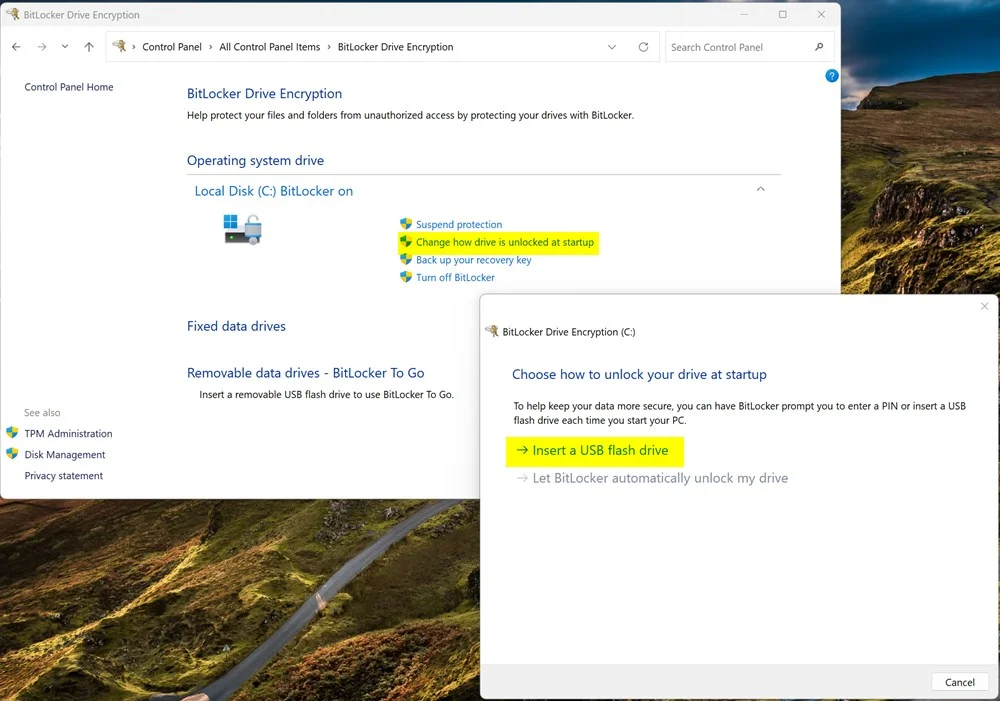This screenshot has height=701, width=1000.
Task: Minimize the BitLocker Drive Encryption window
Action: pos(744,15)
